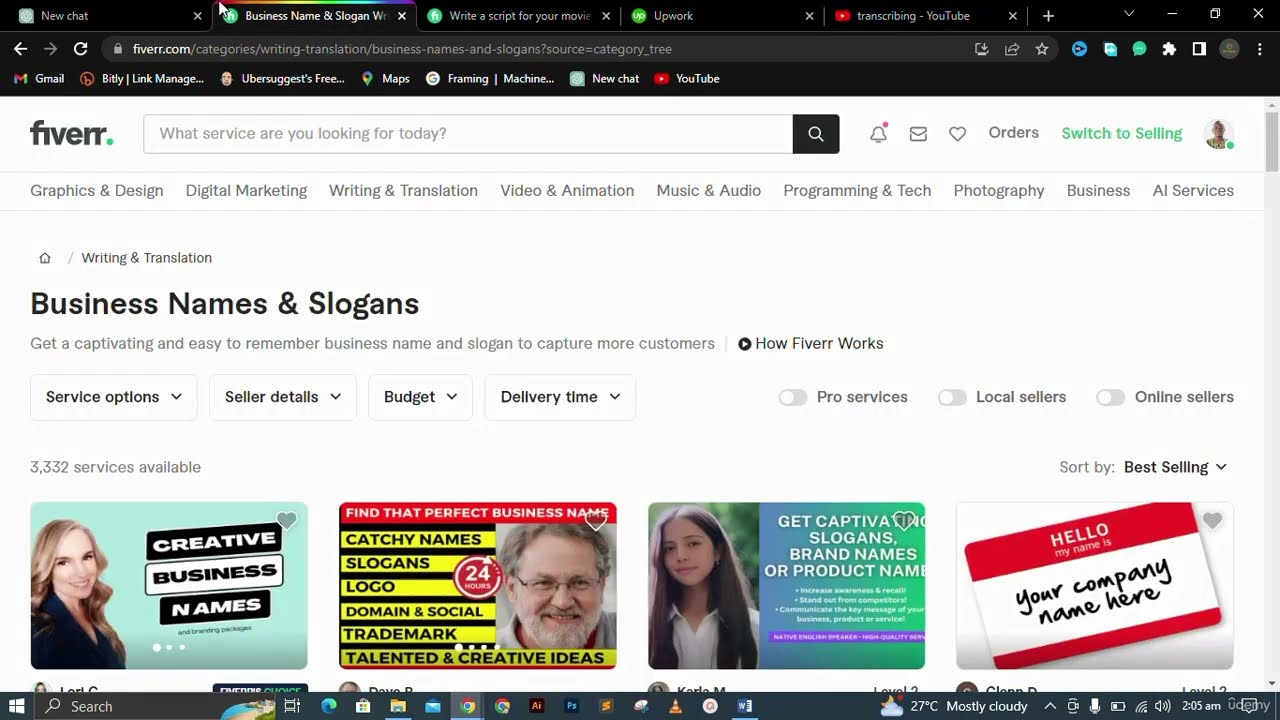The width and height of the screenshot is (1280, 720).
Task: Open Photoshop from the taskbar
Action: [x=571, y=706]
